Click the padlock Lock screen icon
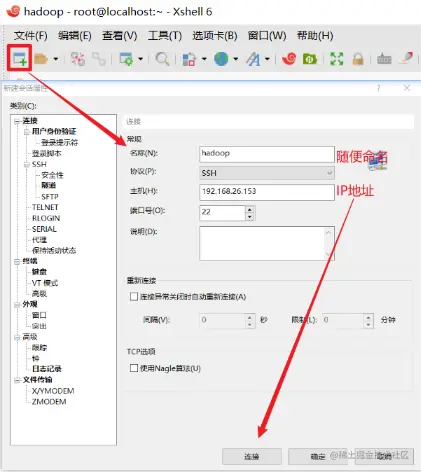The image size is (421, 472). pyautogui.click(x=358, y=59)
